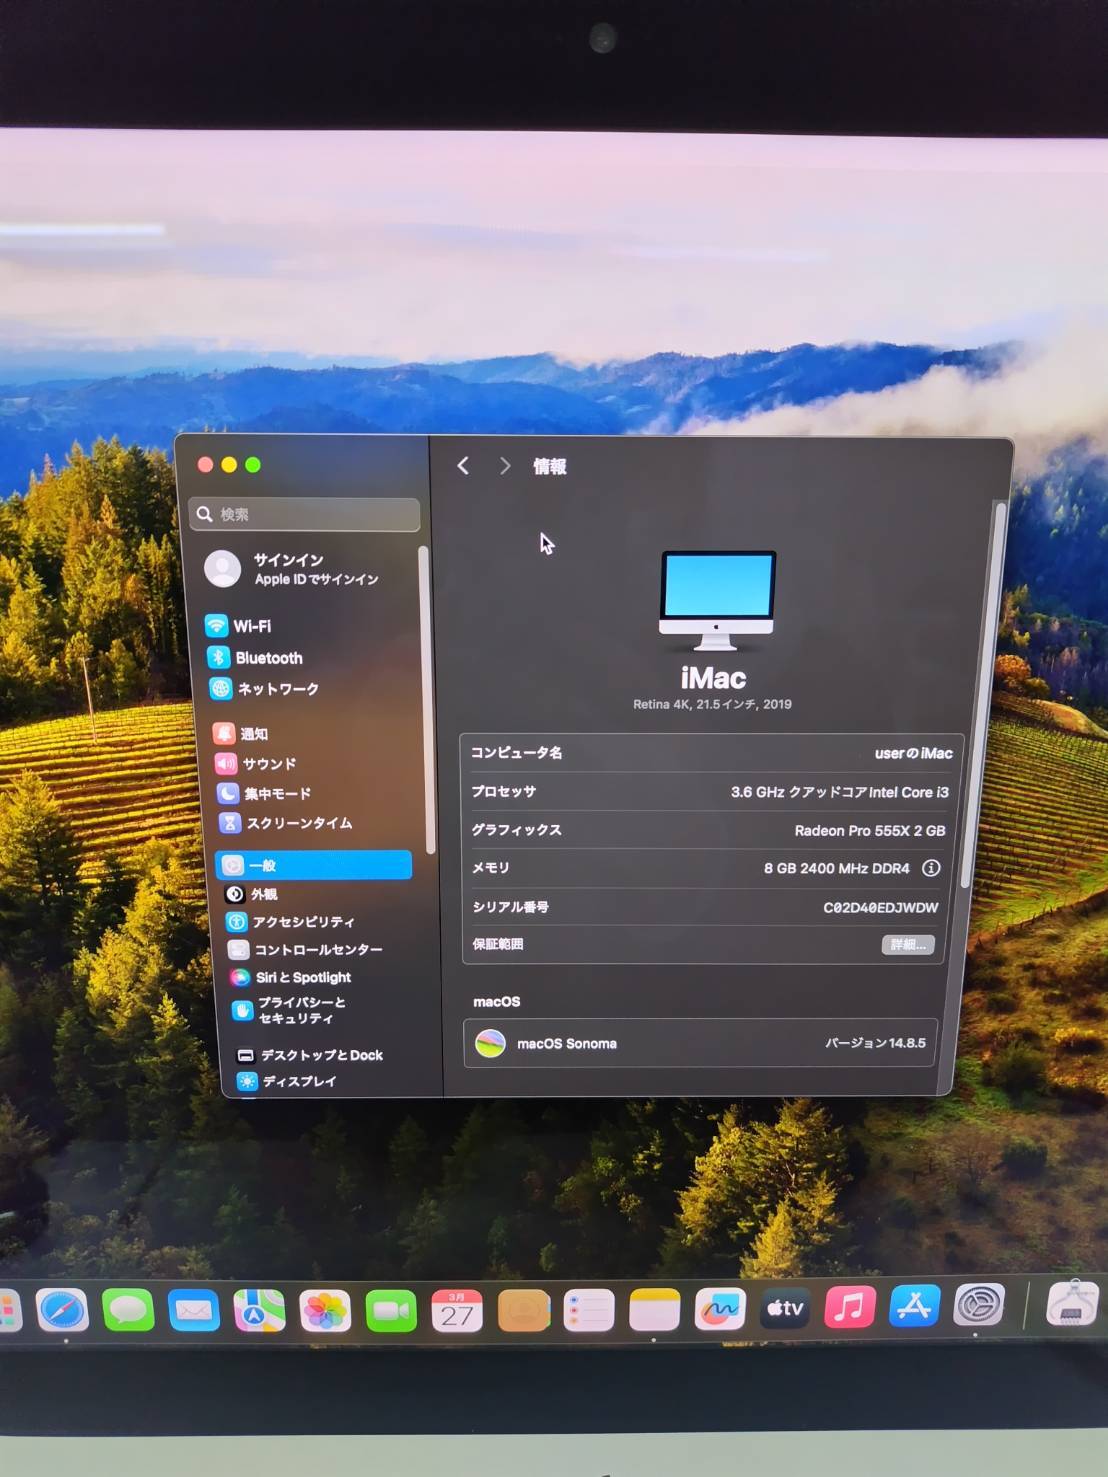Open Siri と Spotlight settings
The image size is (1108, 1477).
point(291,977)
